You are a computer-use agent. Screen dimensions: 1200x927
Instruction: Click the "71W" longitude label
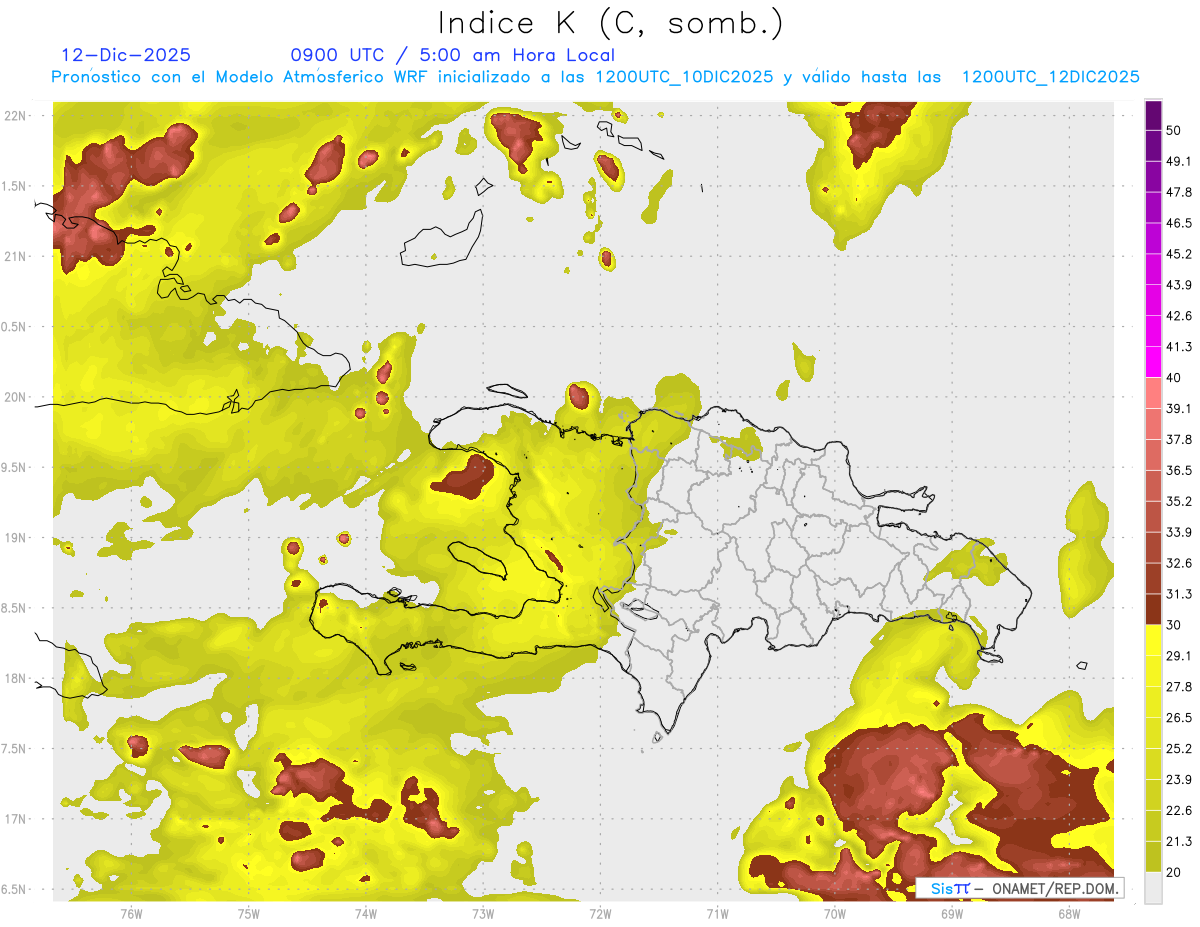click(717, 913)
